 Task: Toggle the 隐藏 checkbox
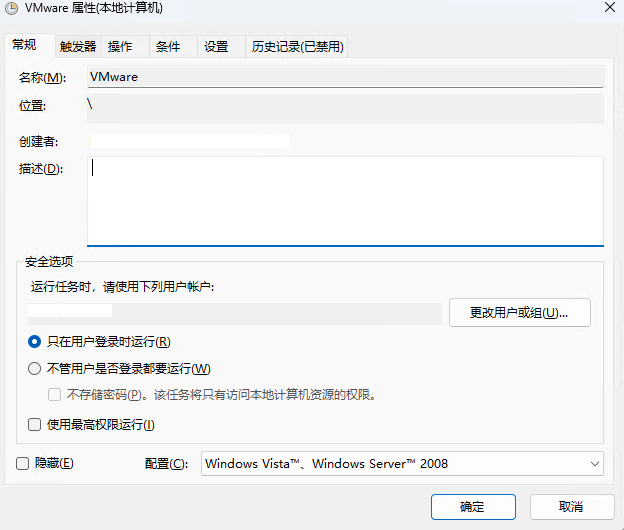coord(23,463)
